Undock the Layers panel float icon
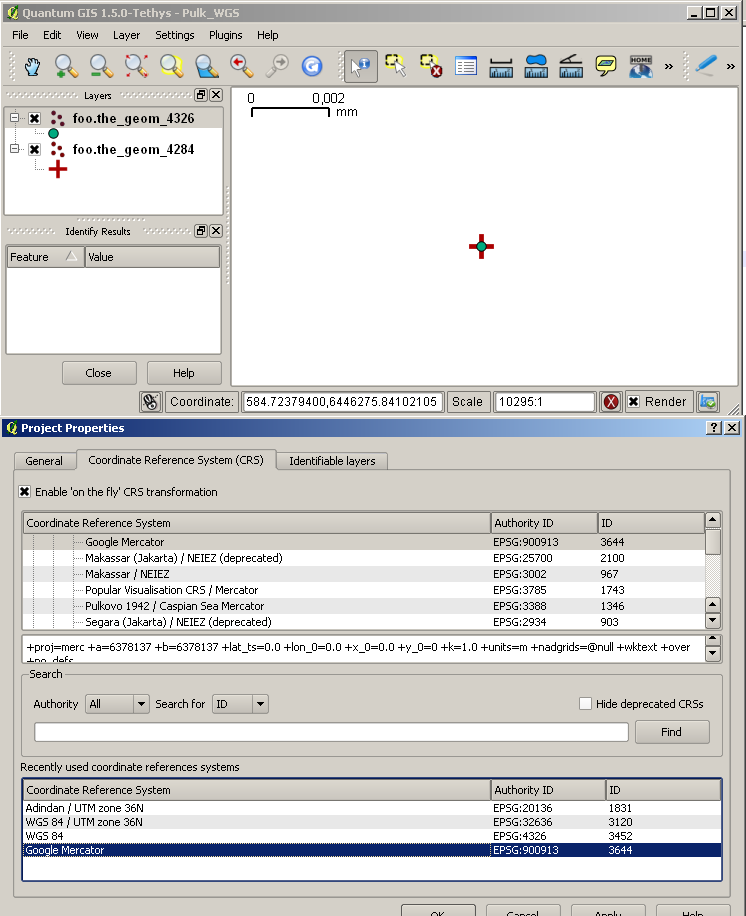The image size is (746, 916). [x=201, y=95]
